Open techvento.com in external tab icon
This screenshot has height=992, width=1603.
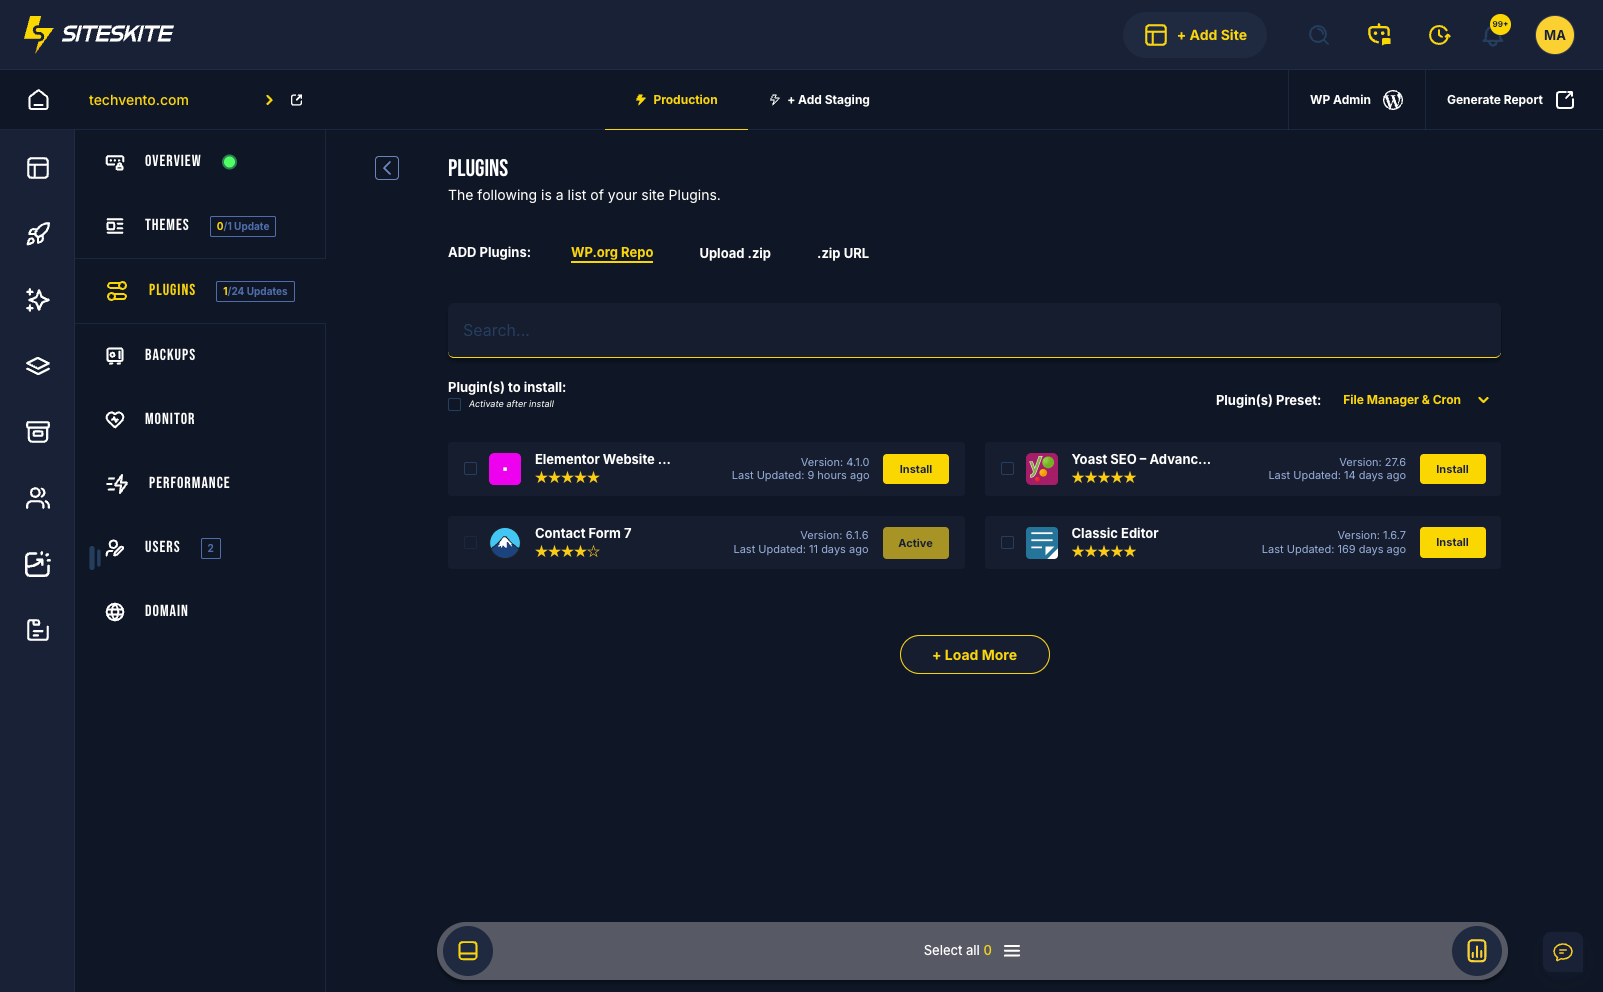click(297, 100)
